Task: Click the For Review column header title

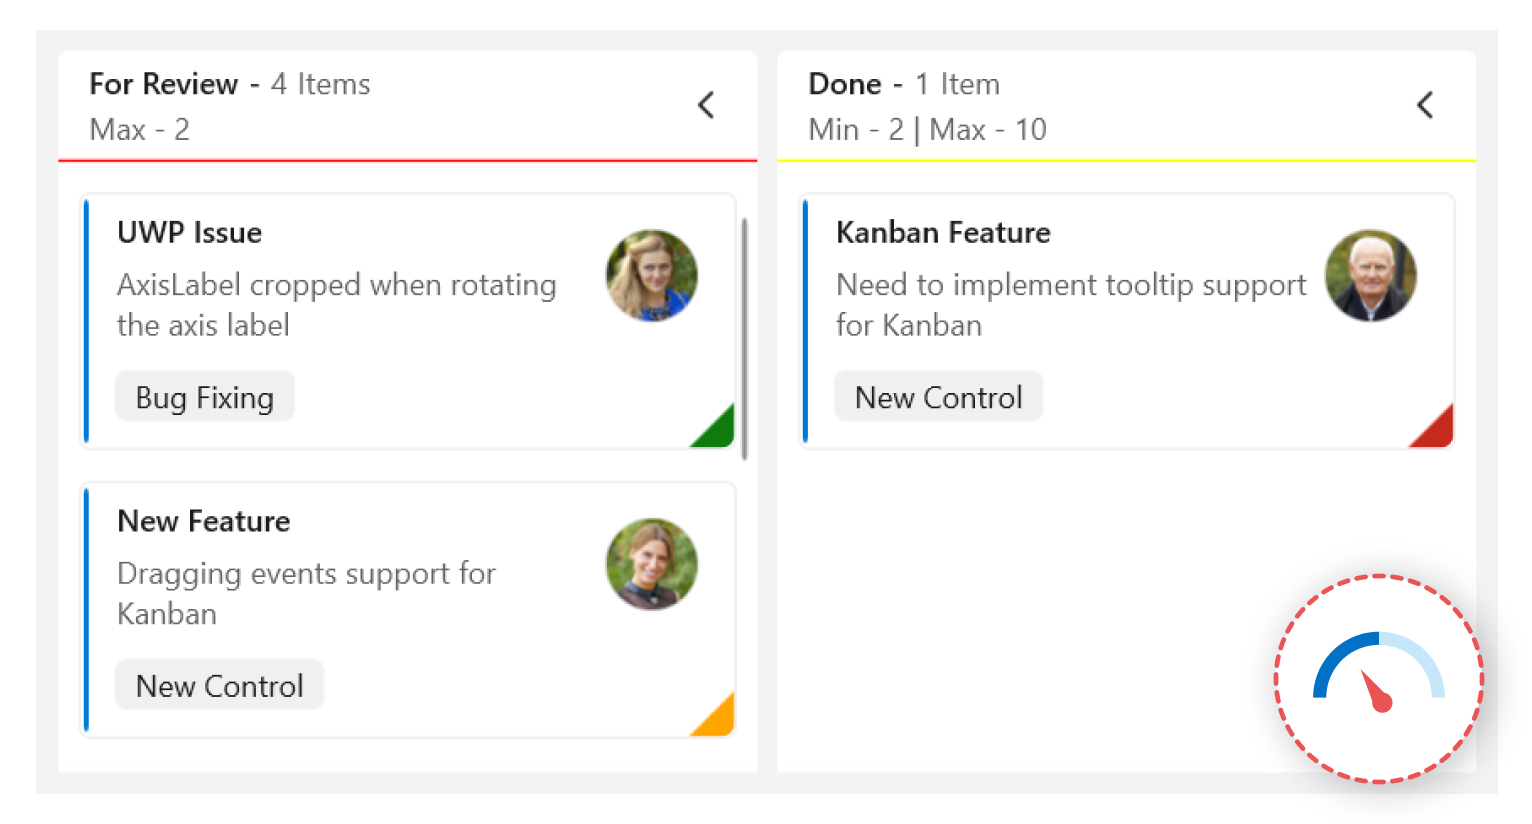Action: point(164,84)
